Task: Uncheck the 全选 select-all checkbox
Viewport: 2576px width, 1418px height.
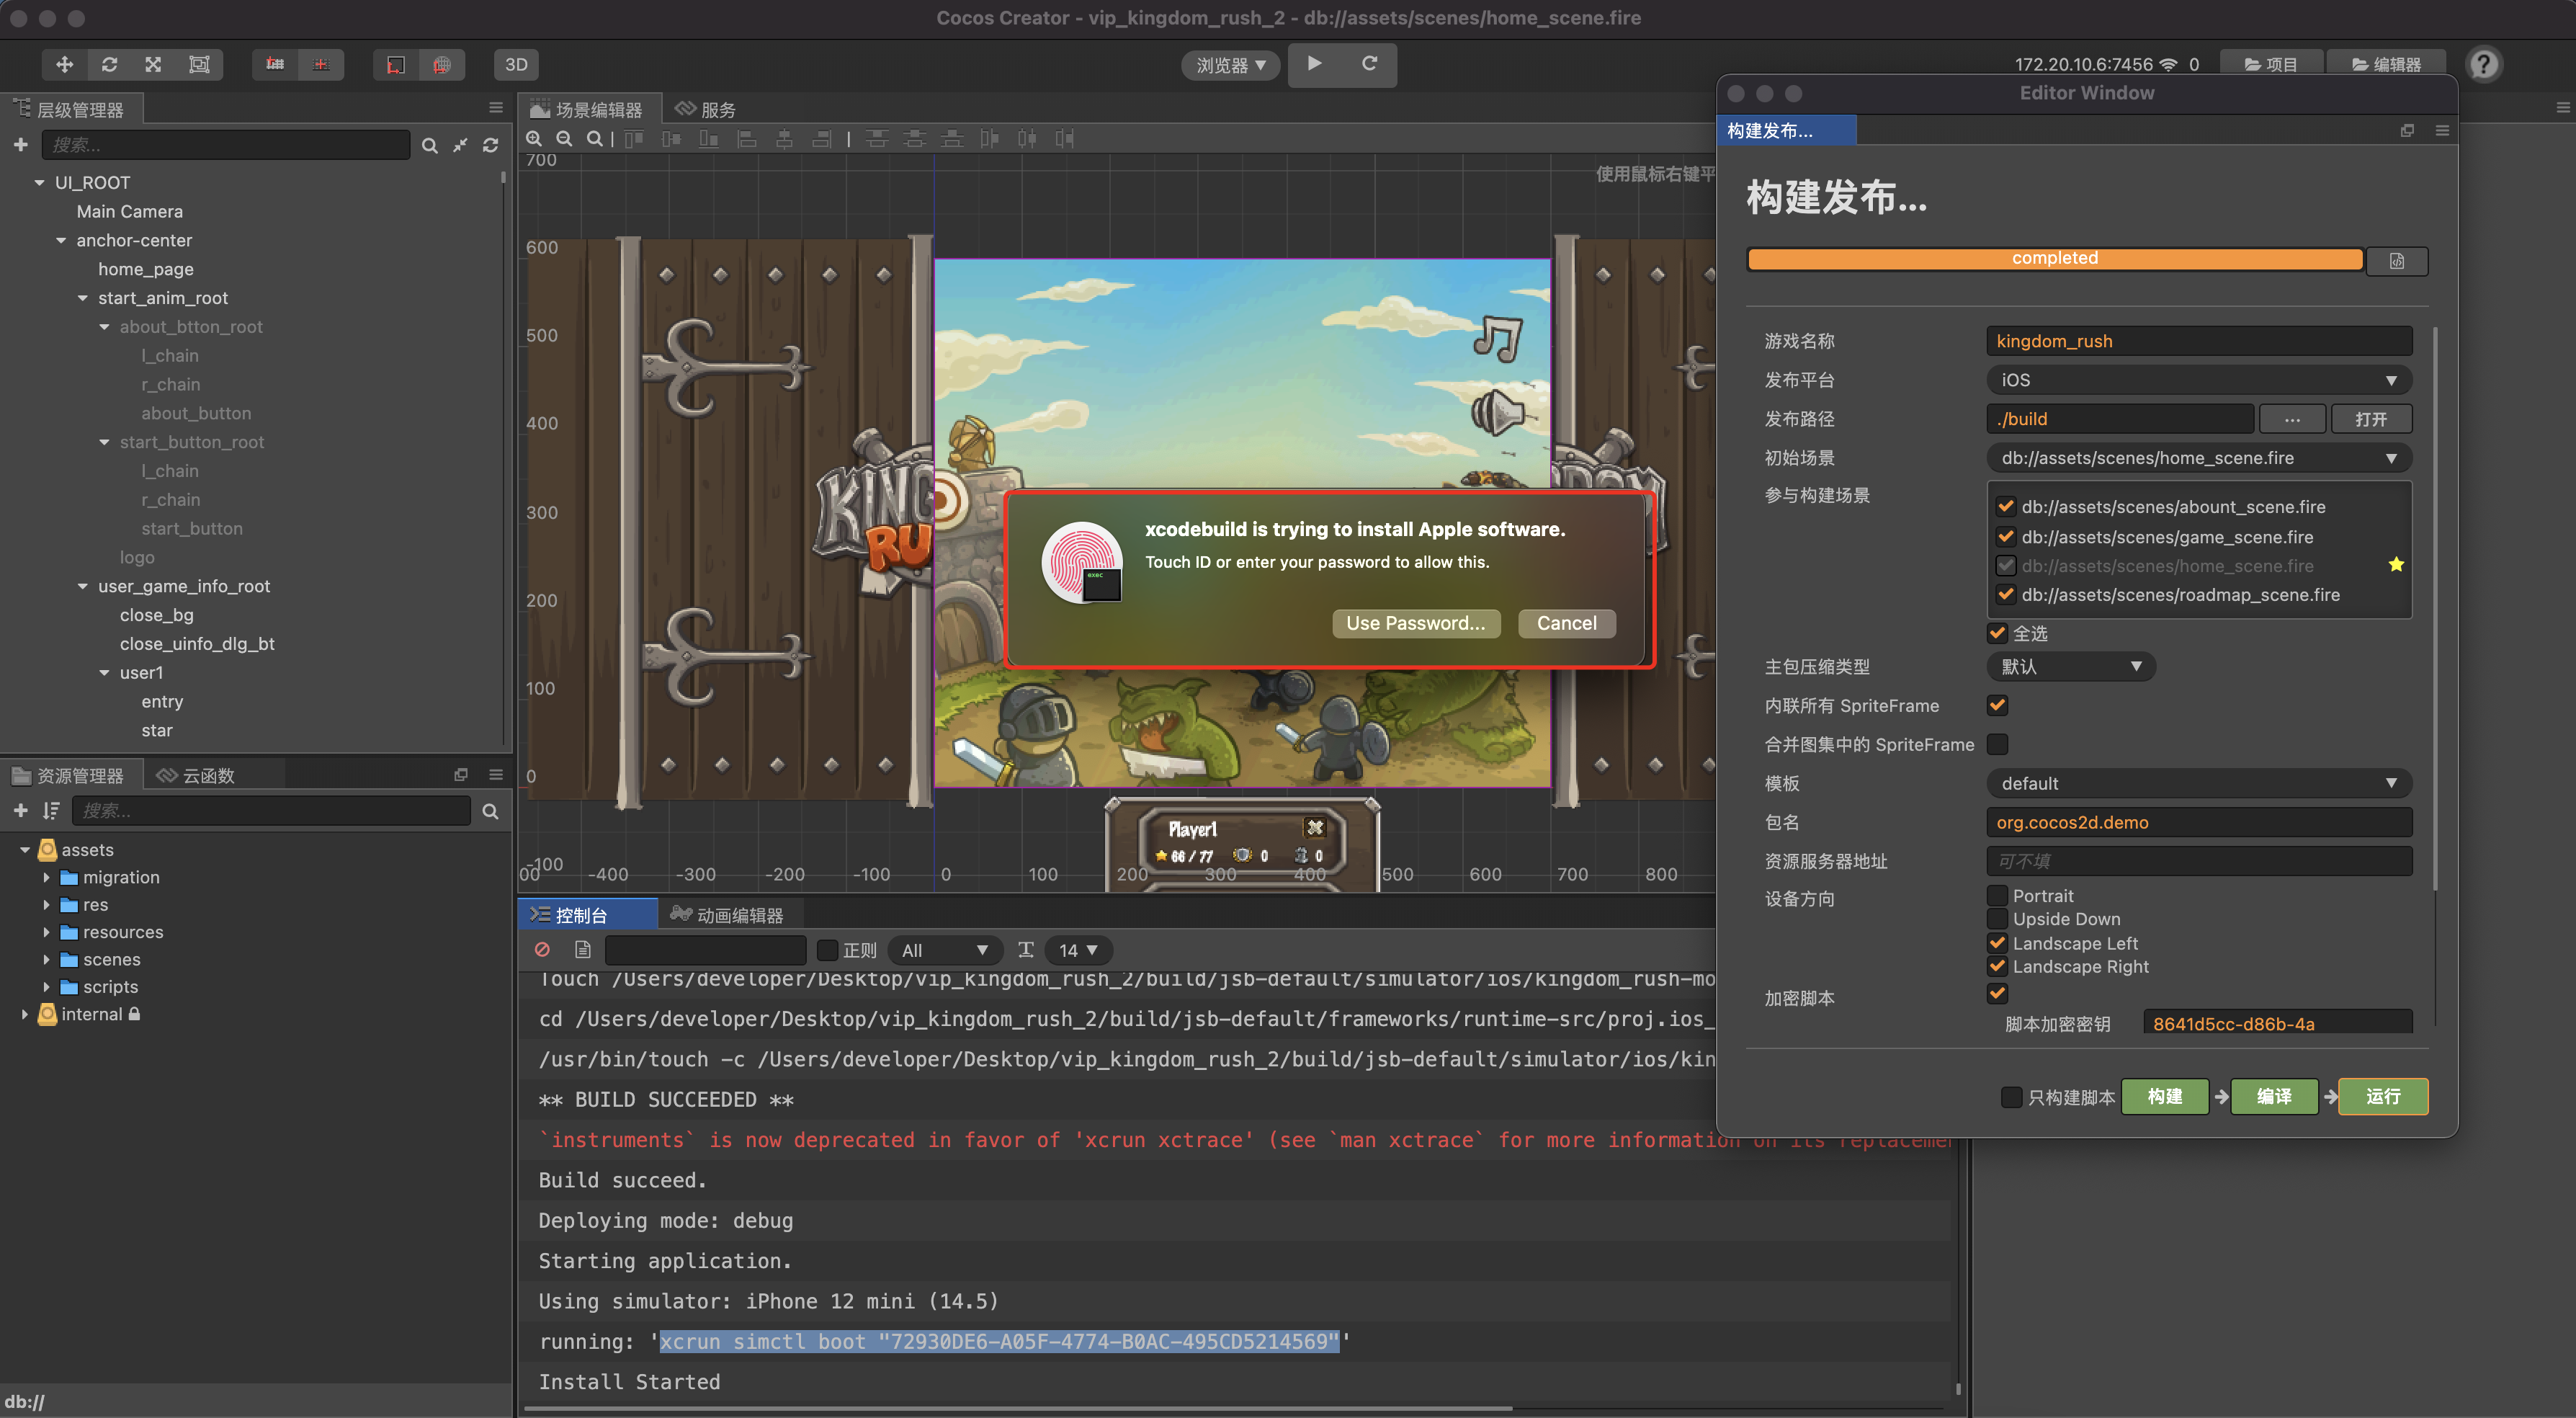Action: (x=1997, y=633)
